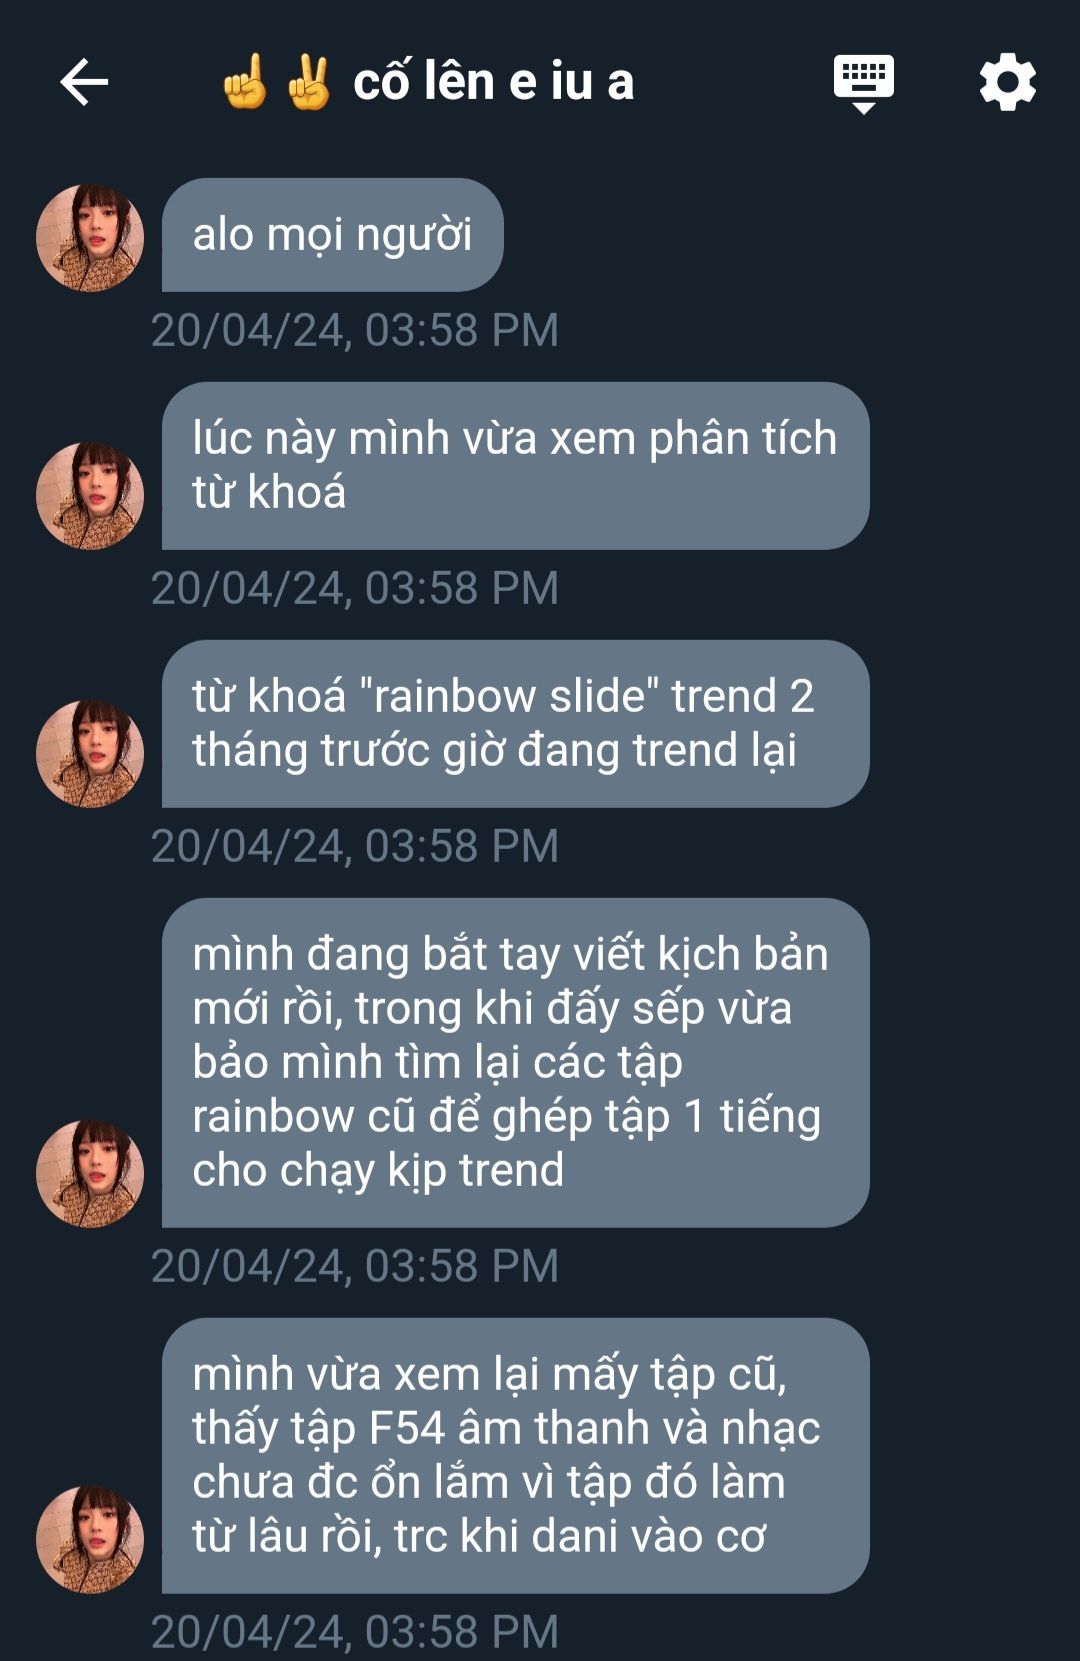Tap avatar beside 'rainbow slide' message

(90, 754)
